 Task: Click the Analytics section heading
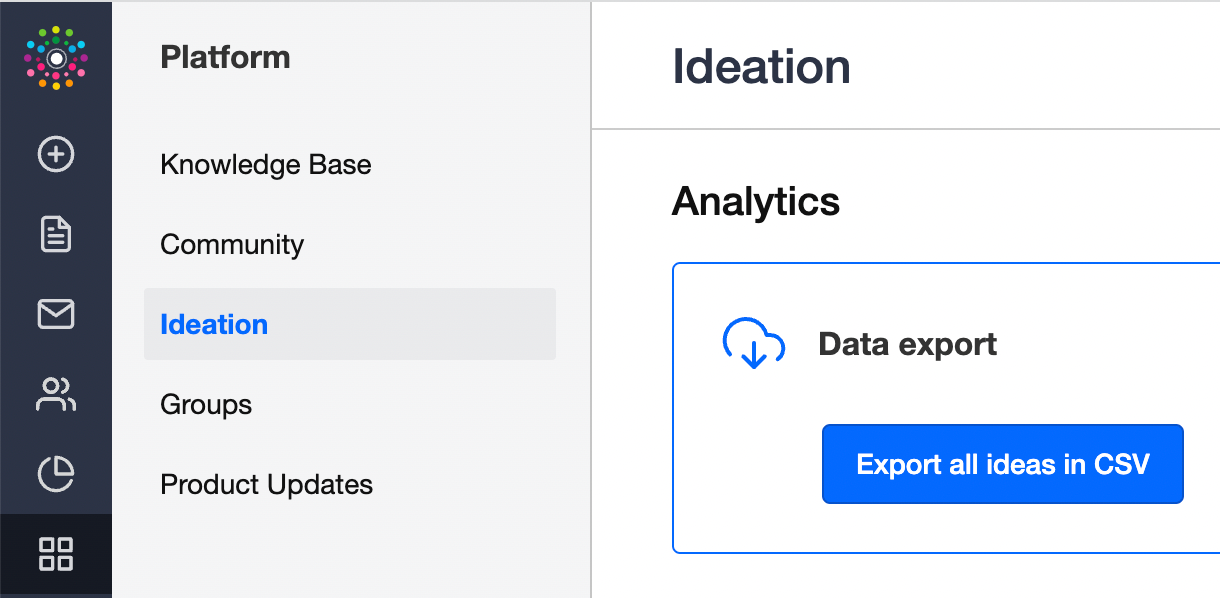click(x=756, y=201)
